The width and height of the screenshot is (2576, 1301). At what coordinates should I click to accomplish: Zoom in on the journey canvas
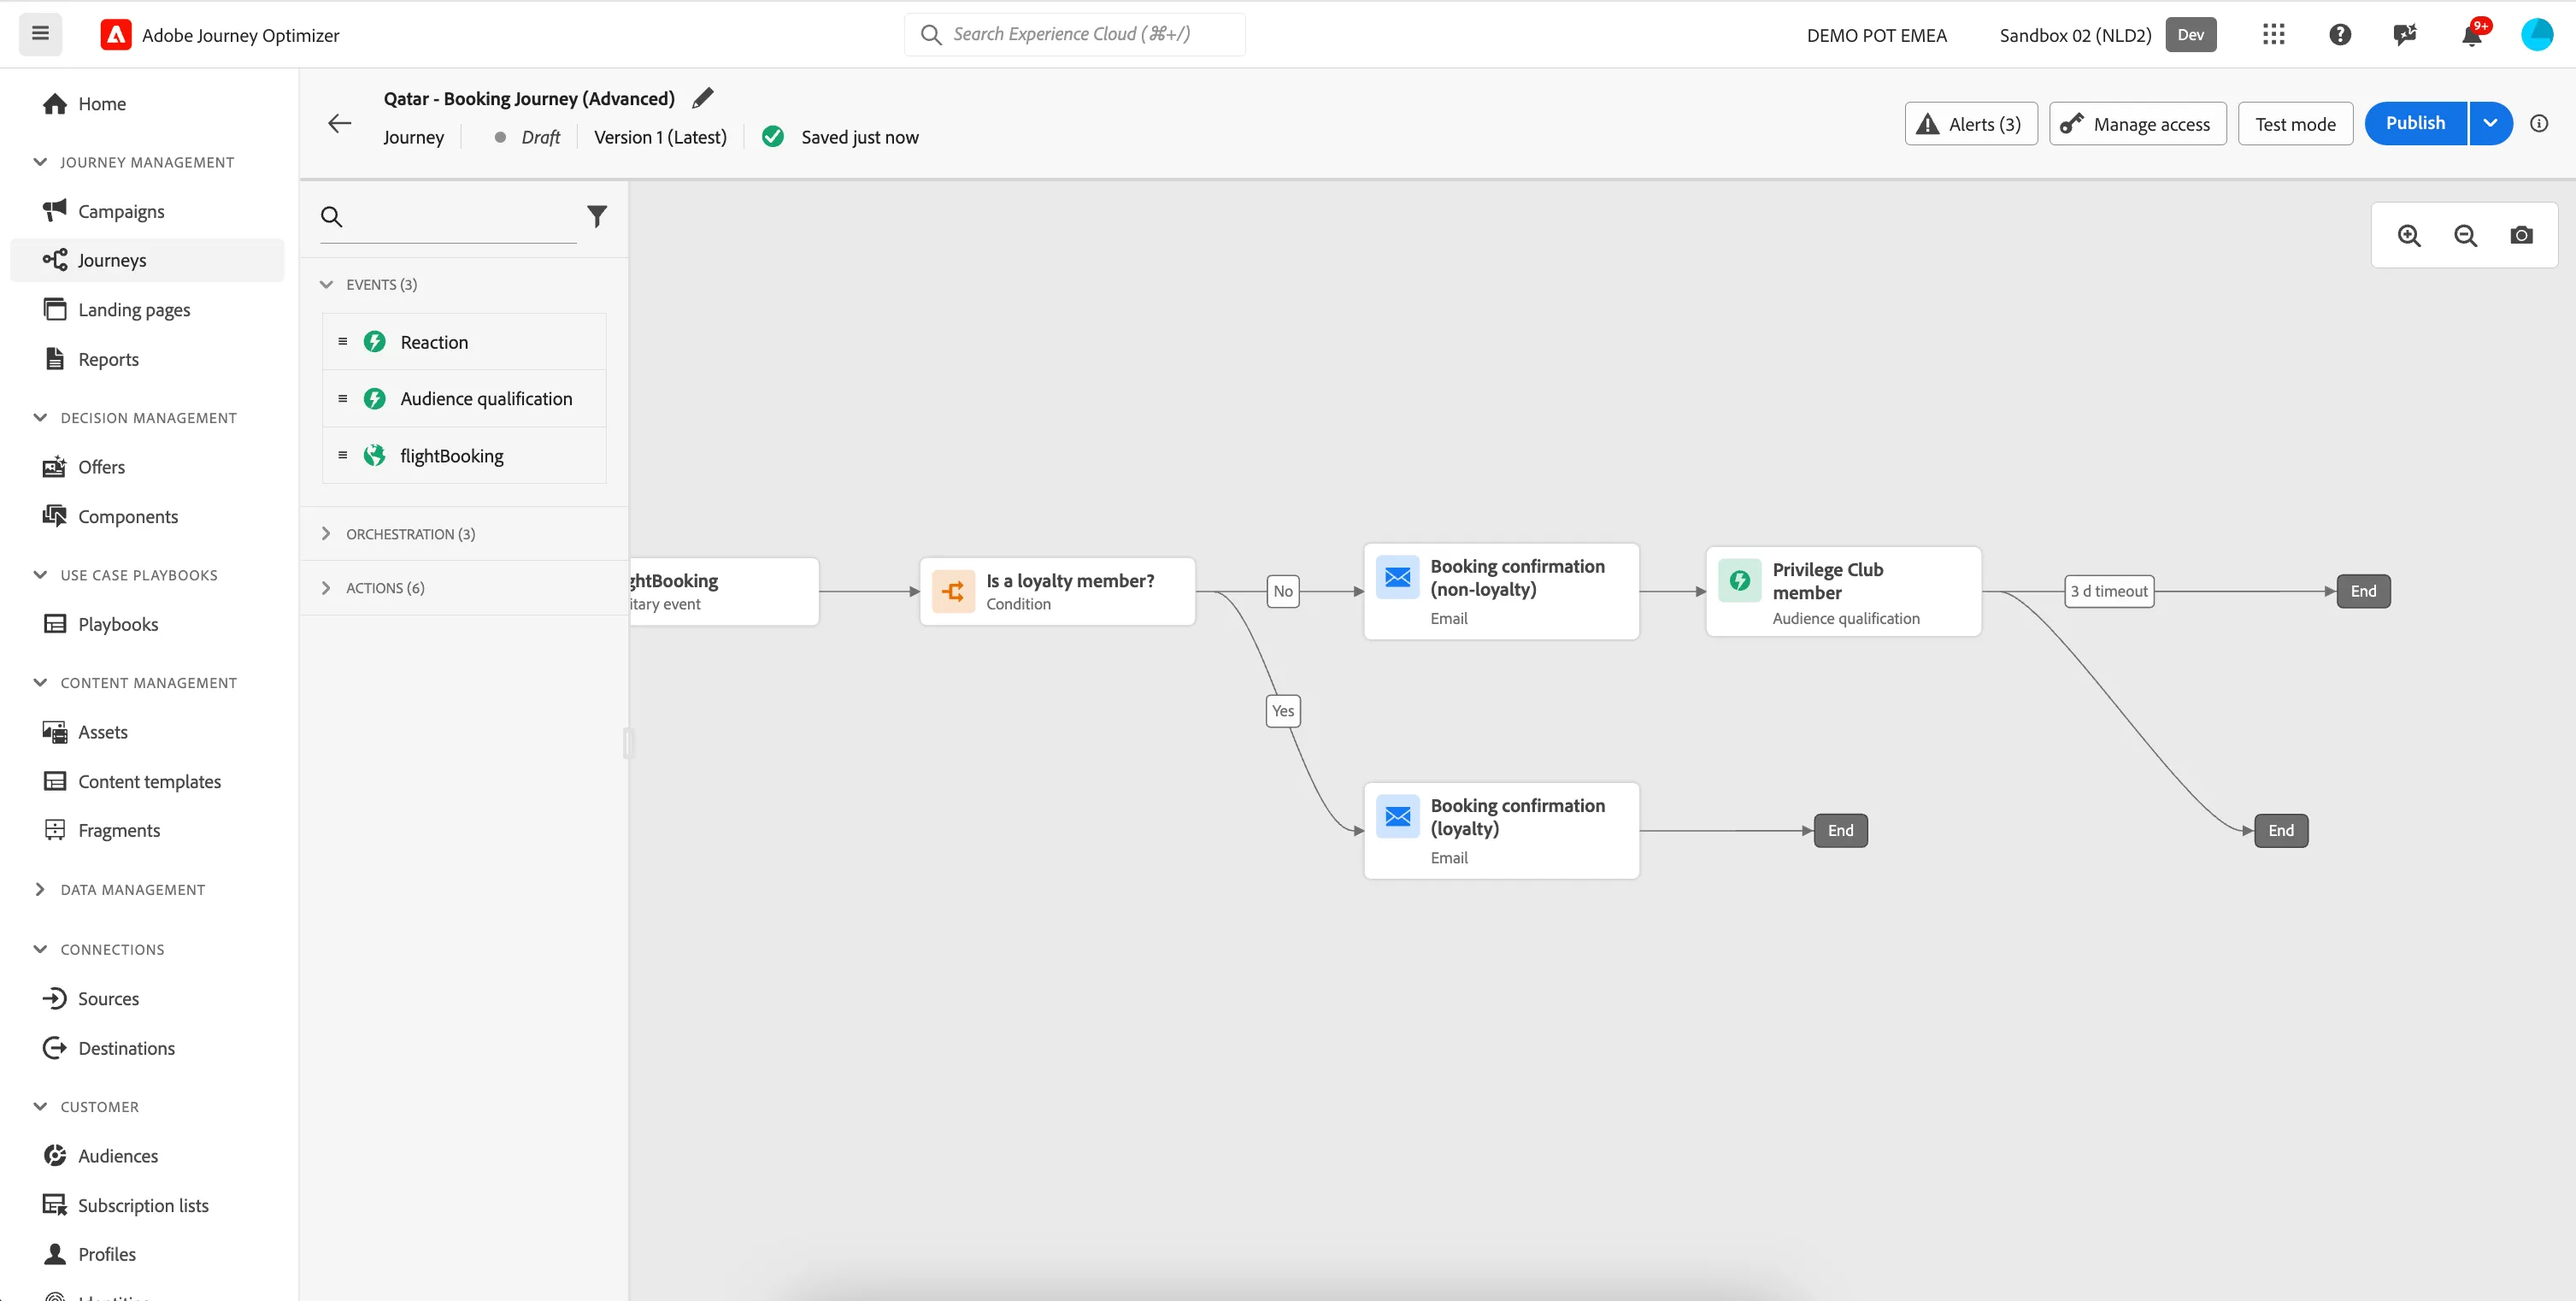tap(2409, 236)
